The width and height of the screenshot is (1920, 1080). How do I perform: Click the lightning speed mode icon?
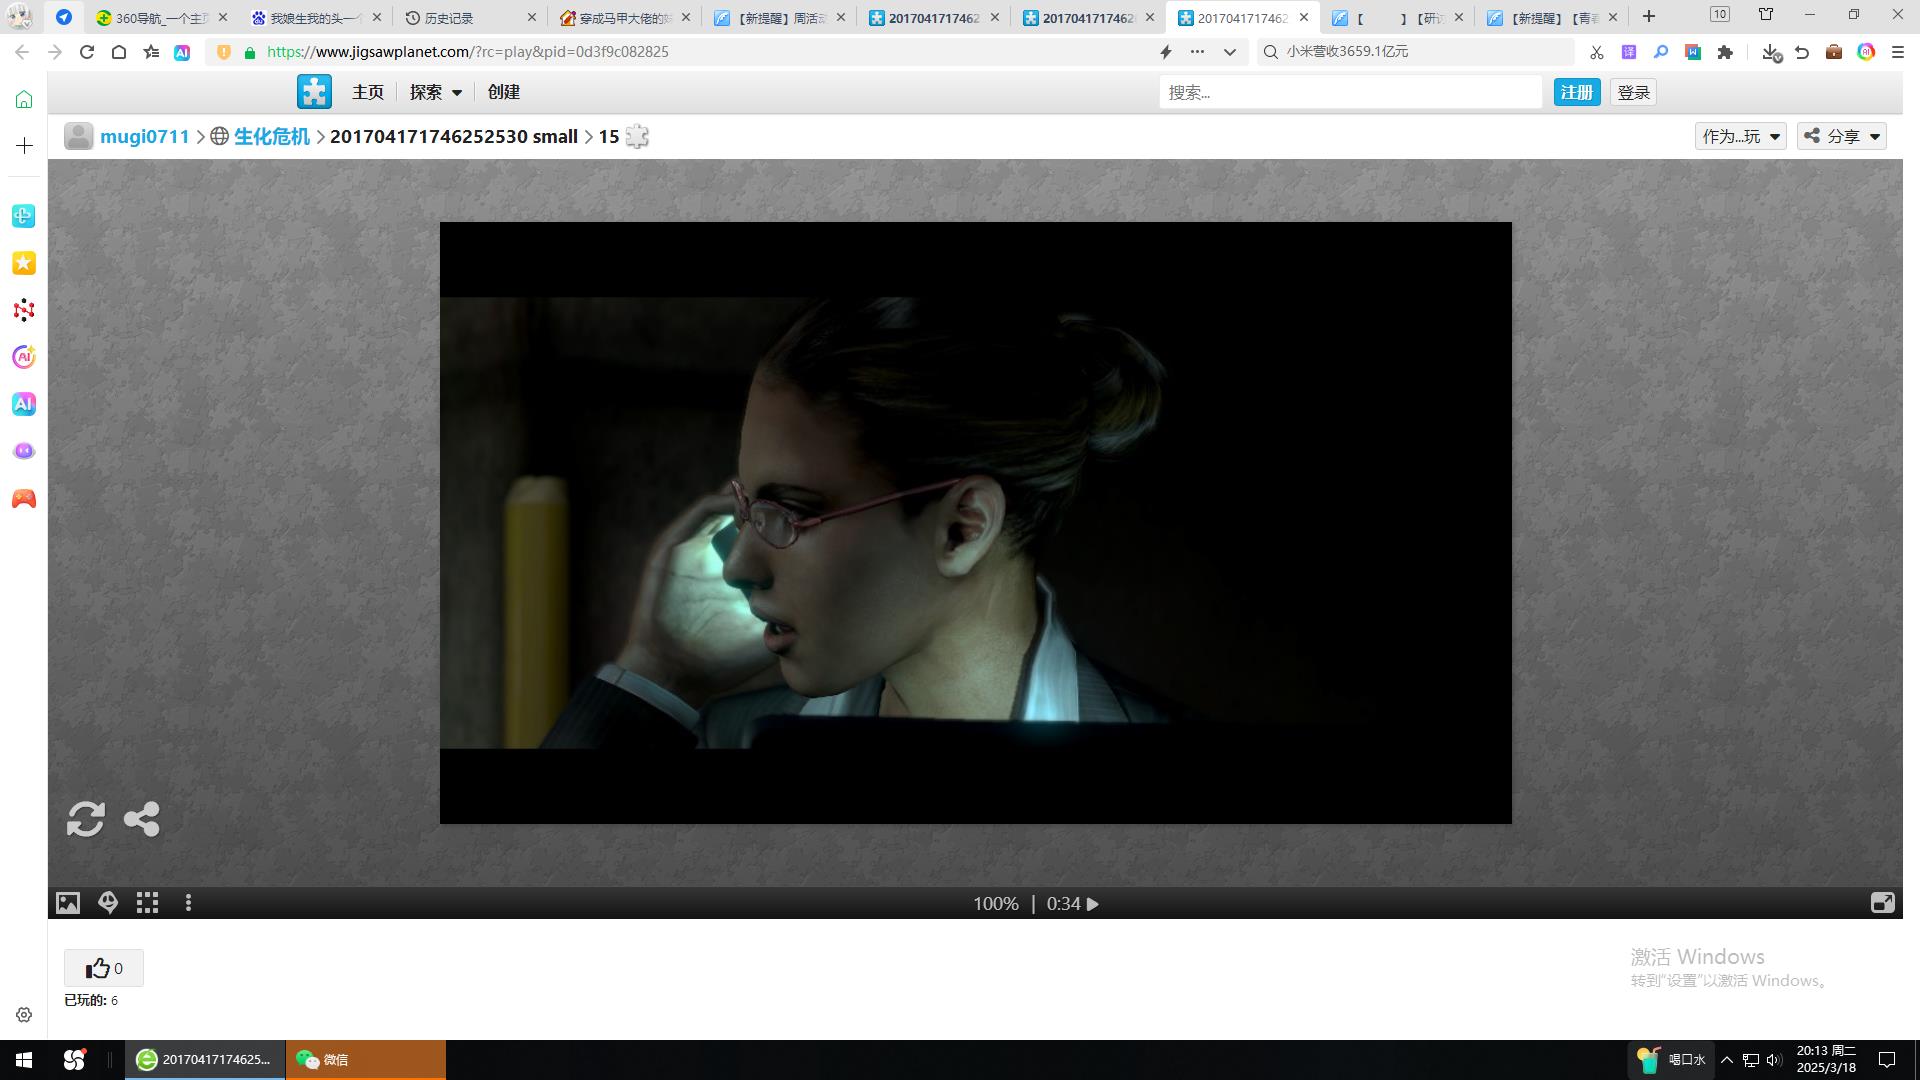coord(1166,52)
